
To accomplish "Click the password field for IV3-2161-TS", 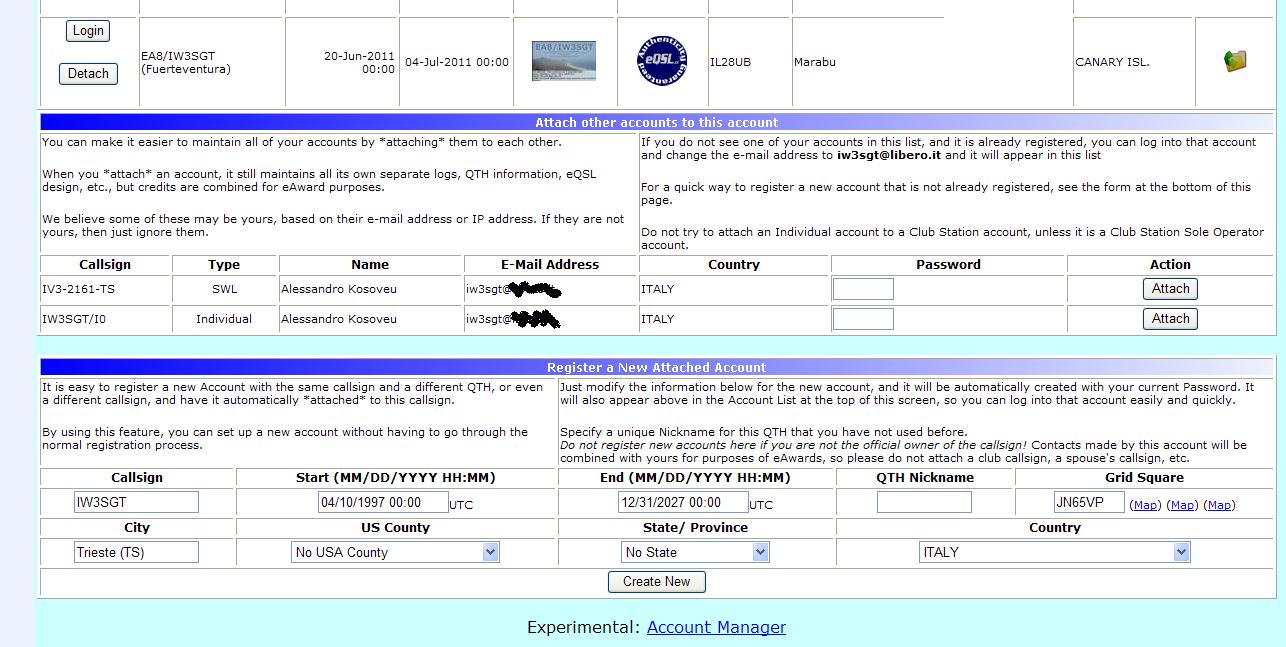I will click(x=863, y=289).
